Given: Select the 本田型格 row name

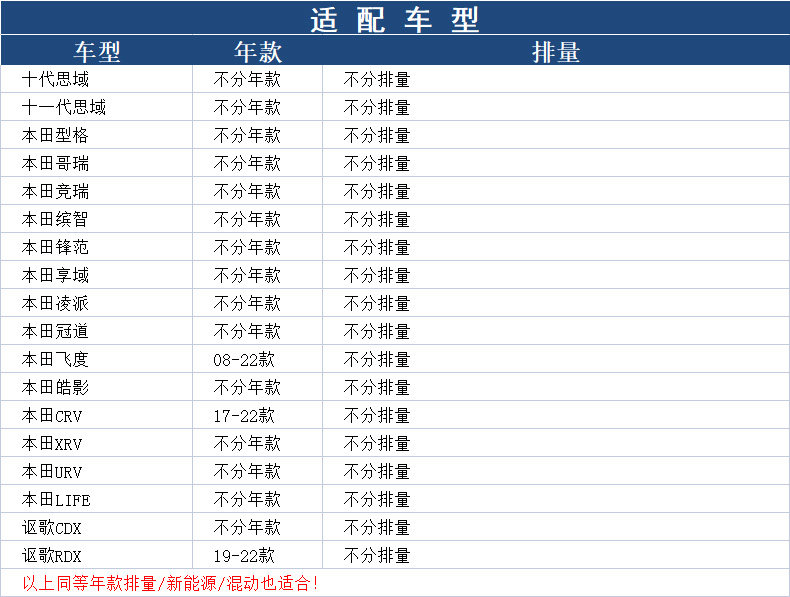Looking at the screenshot, I should pyautogui.click(x=55, y=135).
